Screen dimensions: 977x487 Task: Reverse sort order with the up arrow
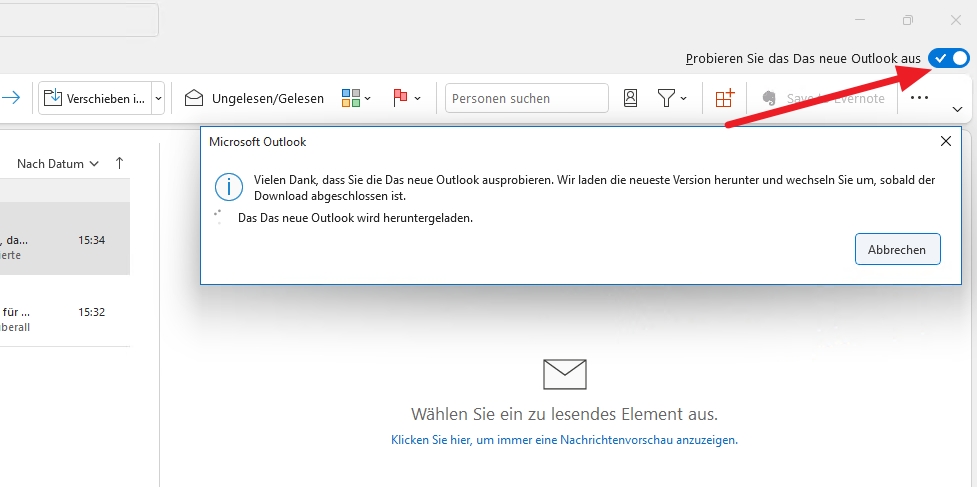(x=120, y=163)
